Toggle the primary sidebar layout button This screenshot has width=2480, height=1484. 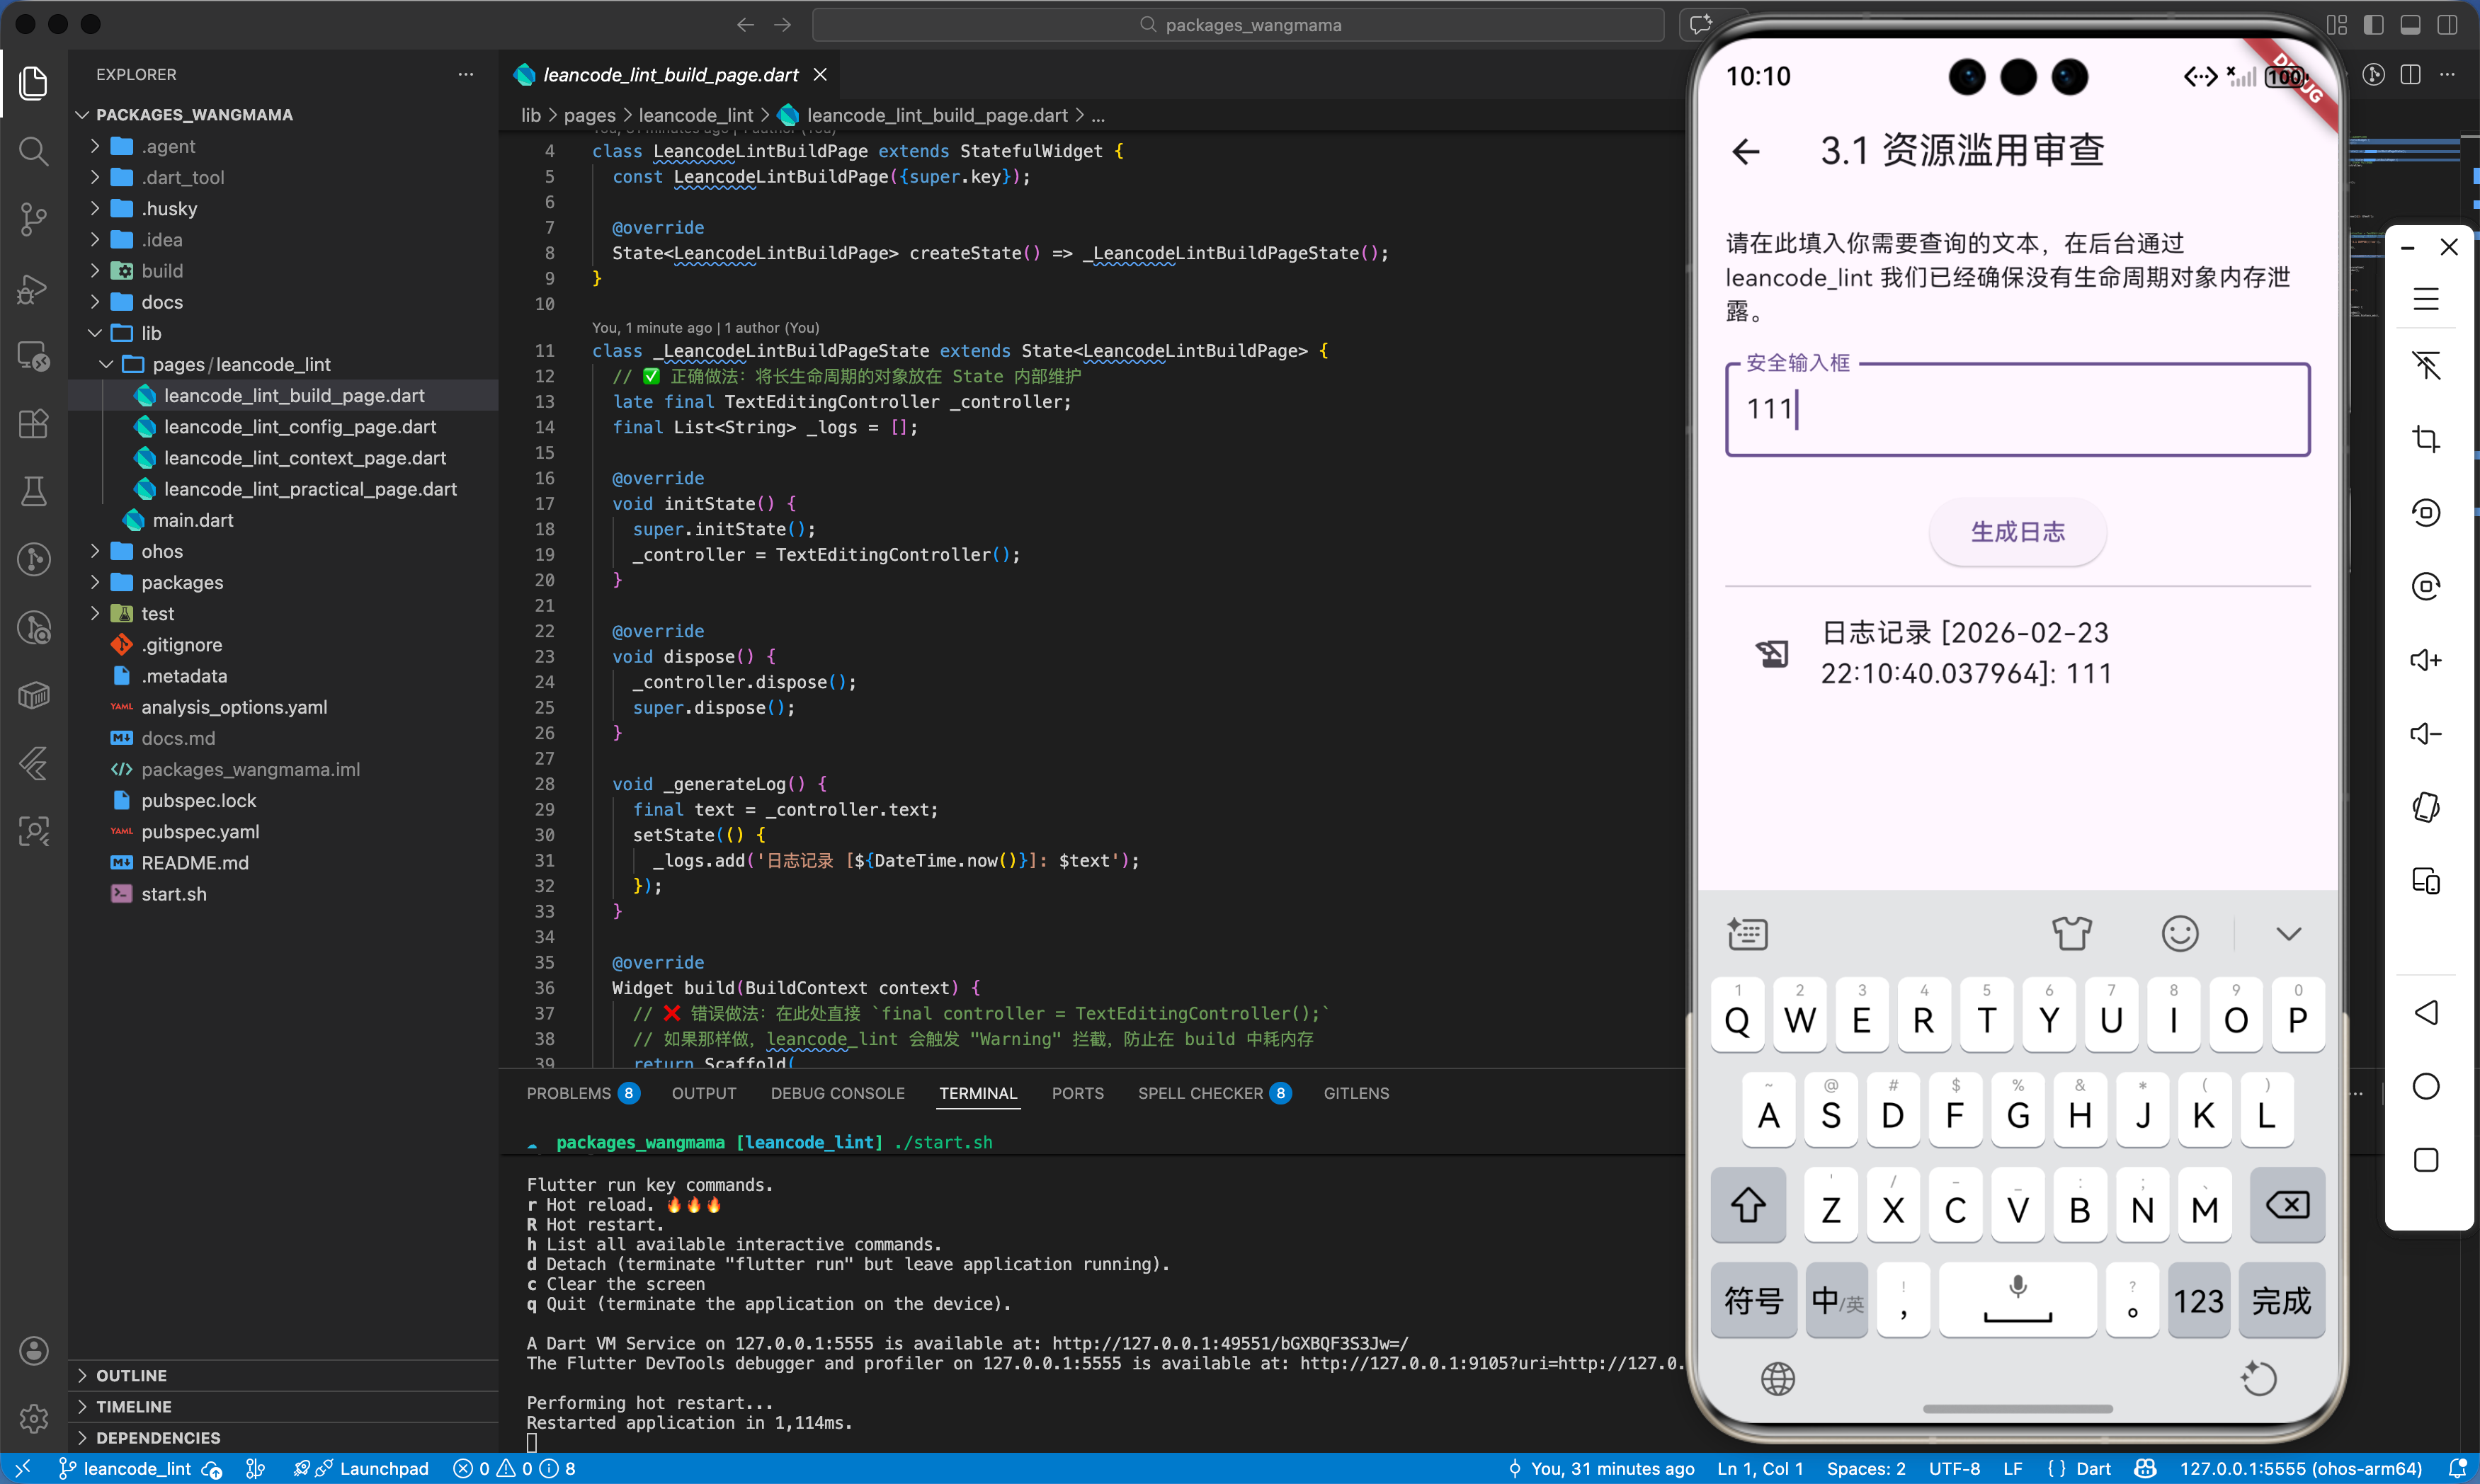2373,25
